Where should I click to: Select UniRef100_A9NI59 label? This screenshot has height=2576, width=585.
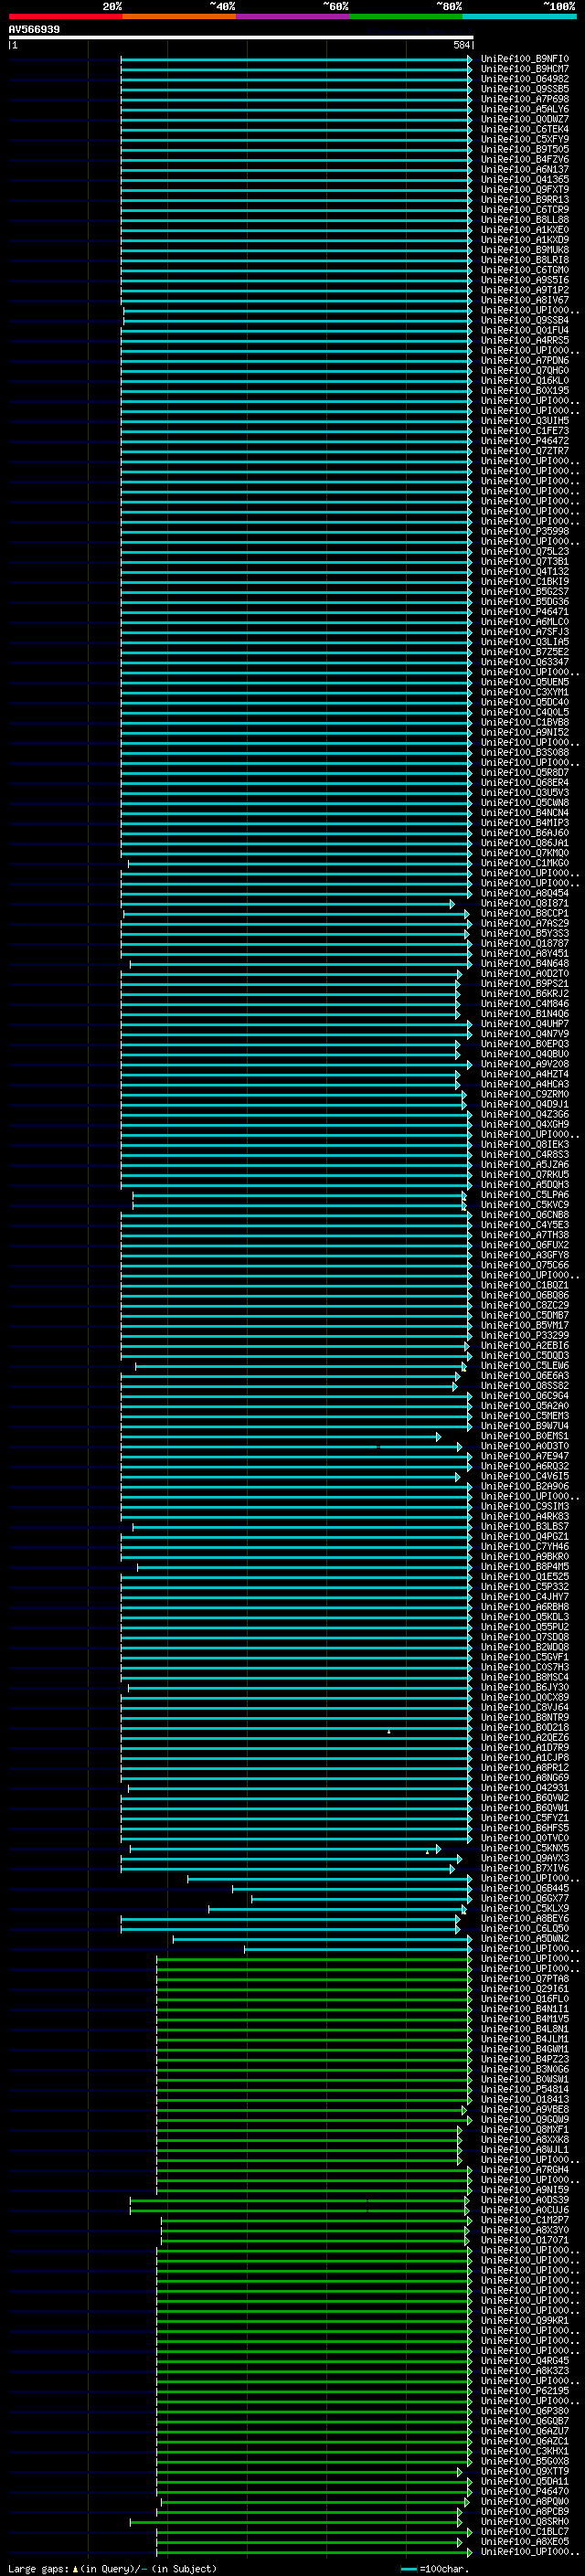524,2190
